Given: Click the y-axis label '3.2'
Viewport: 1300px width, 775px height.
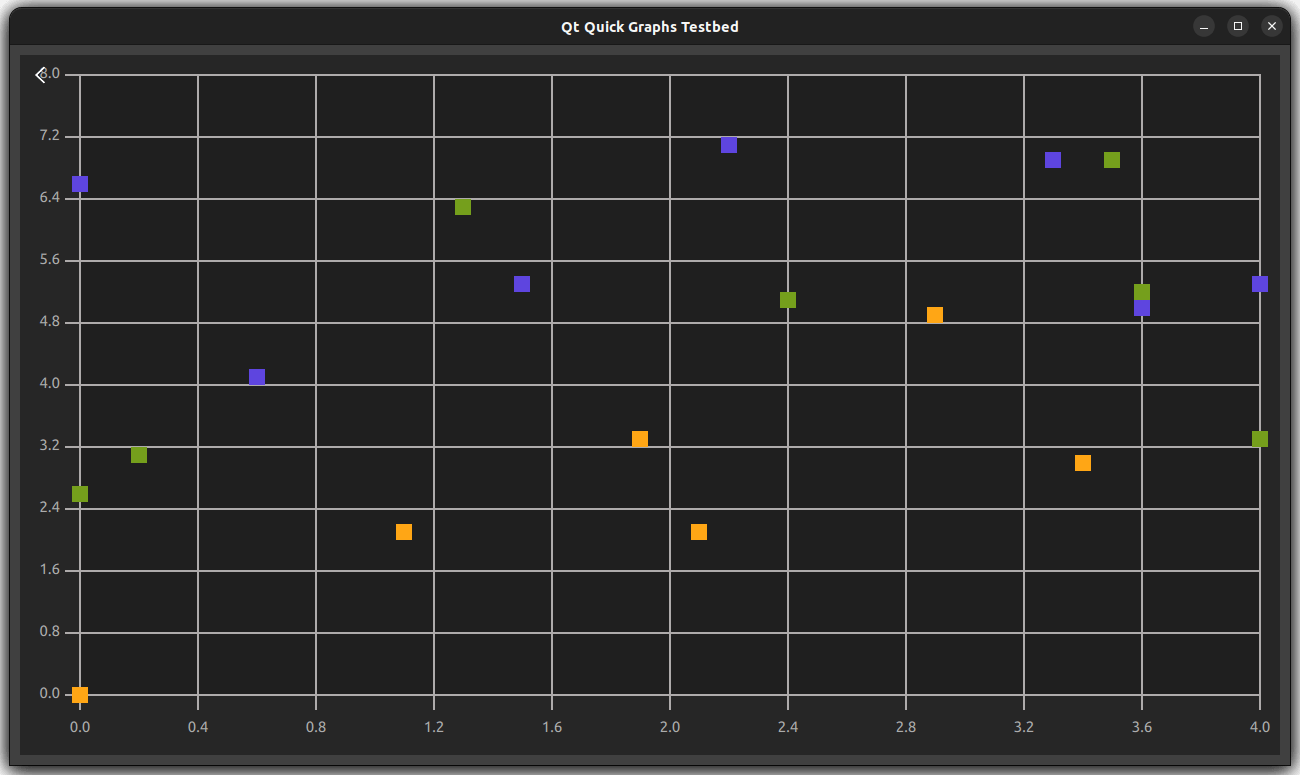Looking at the screenshot, I should point(50,446).
